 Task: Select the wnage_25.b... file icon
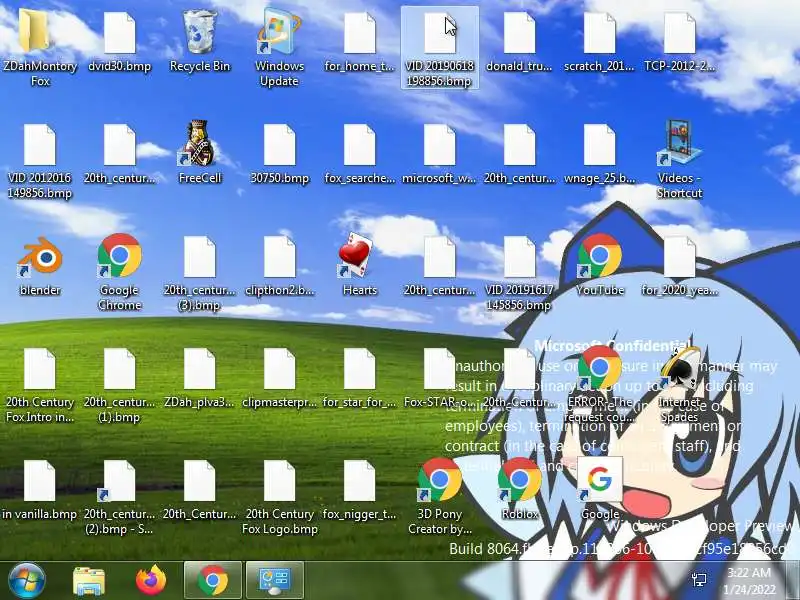(599, 154)
